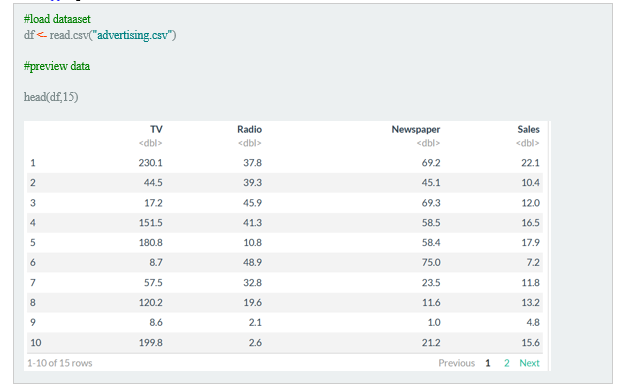Select Radio value 41.3
Image resolution: width=627 pixels, height=391 pixels.
pos(252,223)
